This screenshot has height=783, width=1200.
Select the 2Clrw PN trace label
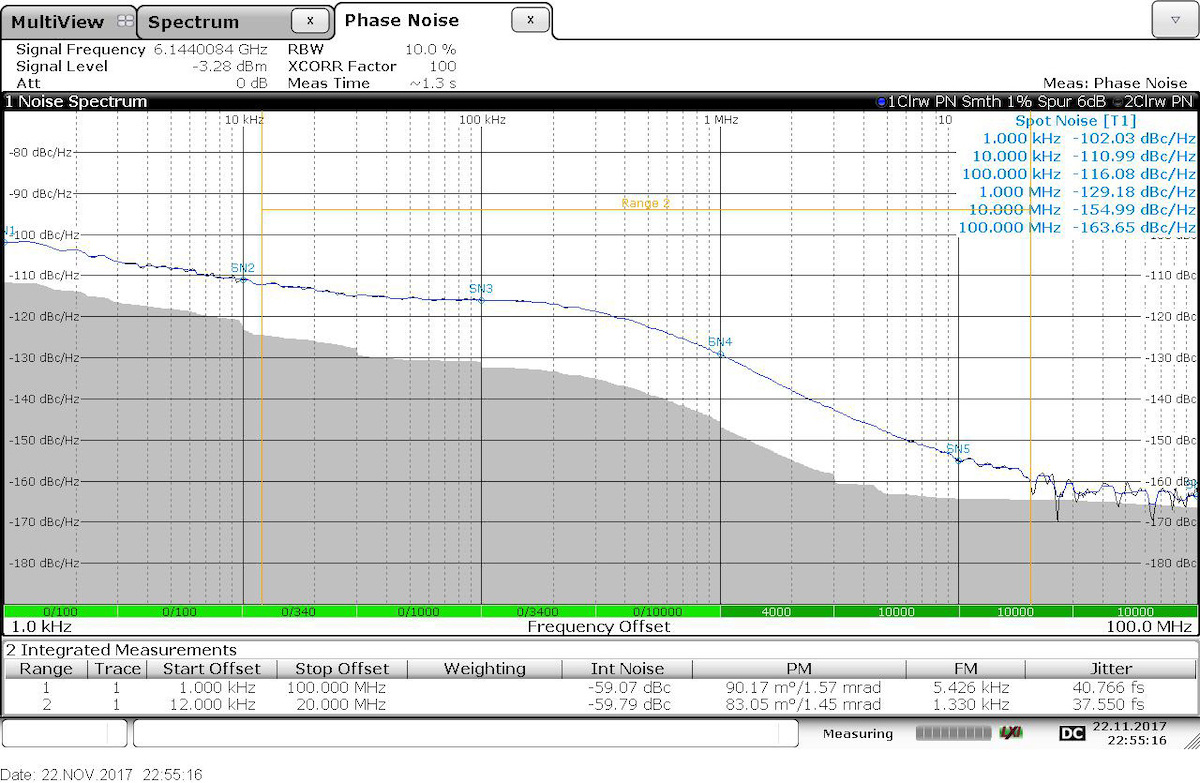click(x=1158, y=102)
